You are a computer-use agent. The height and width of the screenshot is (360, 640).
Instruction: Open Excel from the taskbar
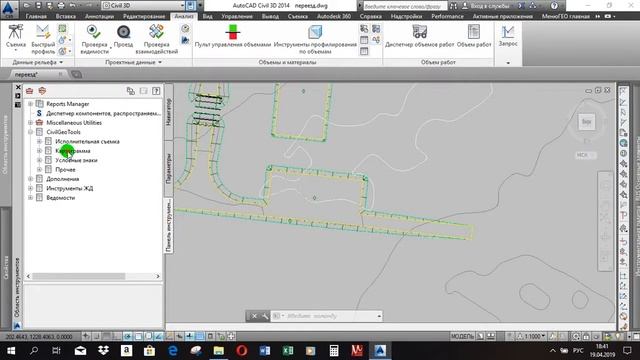click(288, 351)
